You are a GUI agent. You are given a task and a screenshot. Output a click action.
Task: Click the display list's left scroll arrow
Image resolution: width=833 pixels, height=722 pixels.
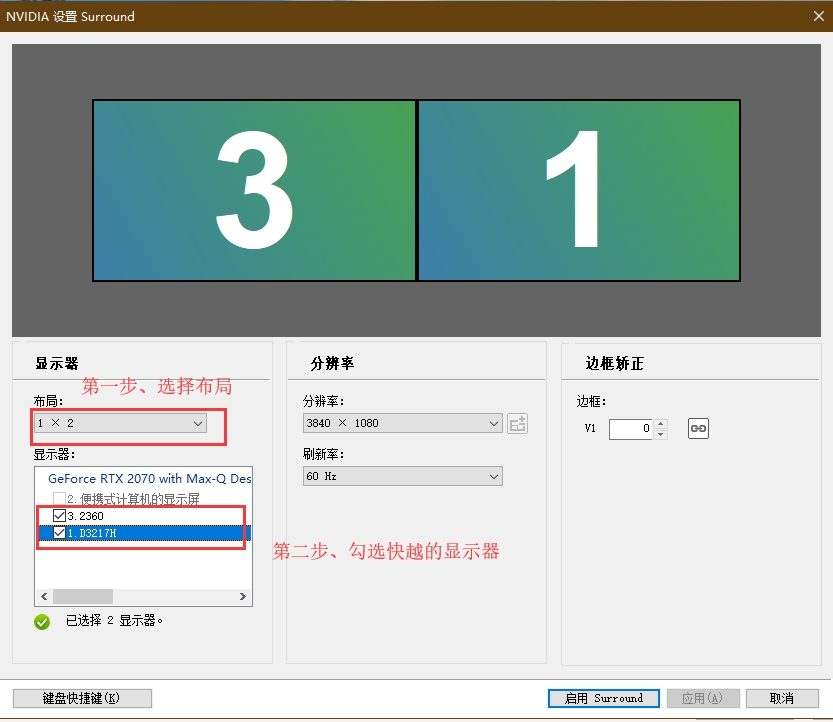tap(43, 597)
